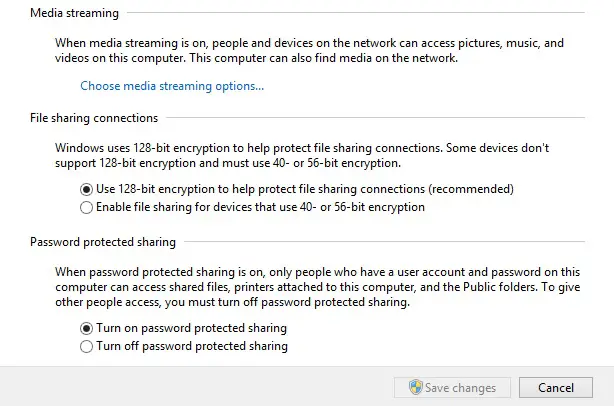Click the Media streaming section heading
This screenshot has height=406, width=614.
74,13
